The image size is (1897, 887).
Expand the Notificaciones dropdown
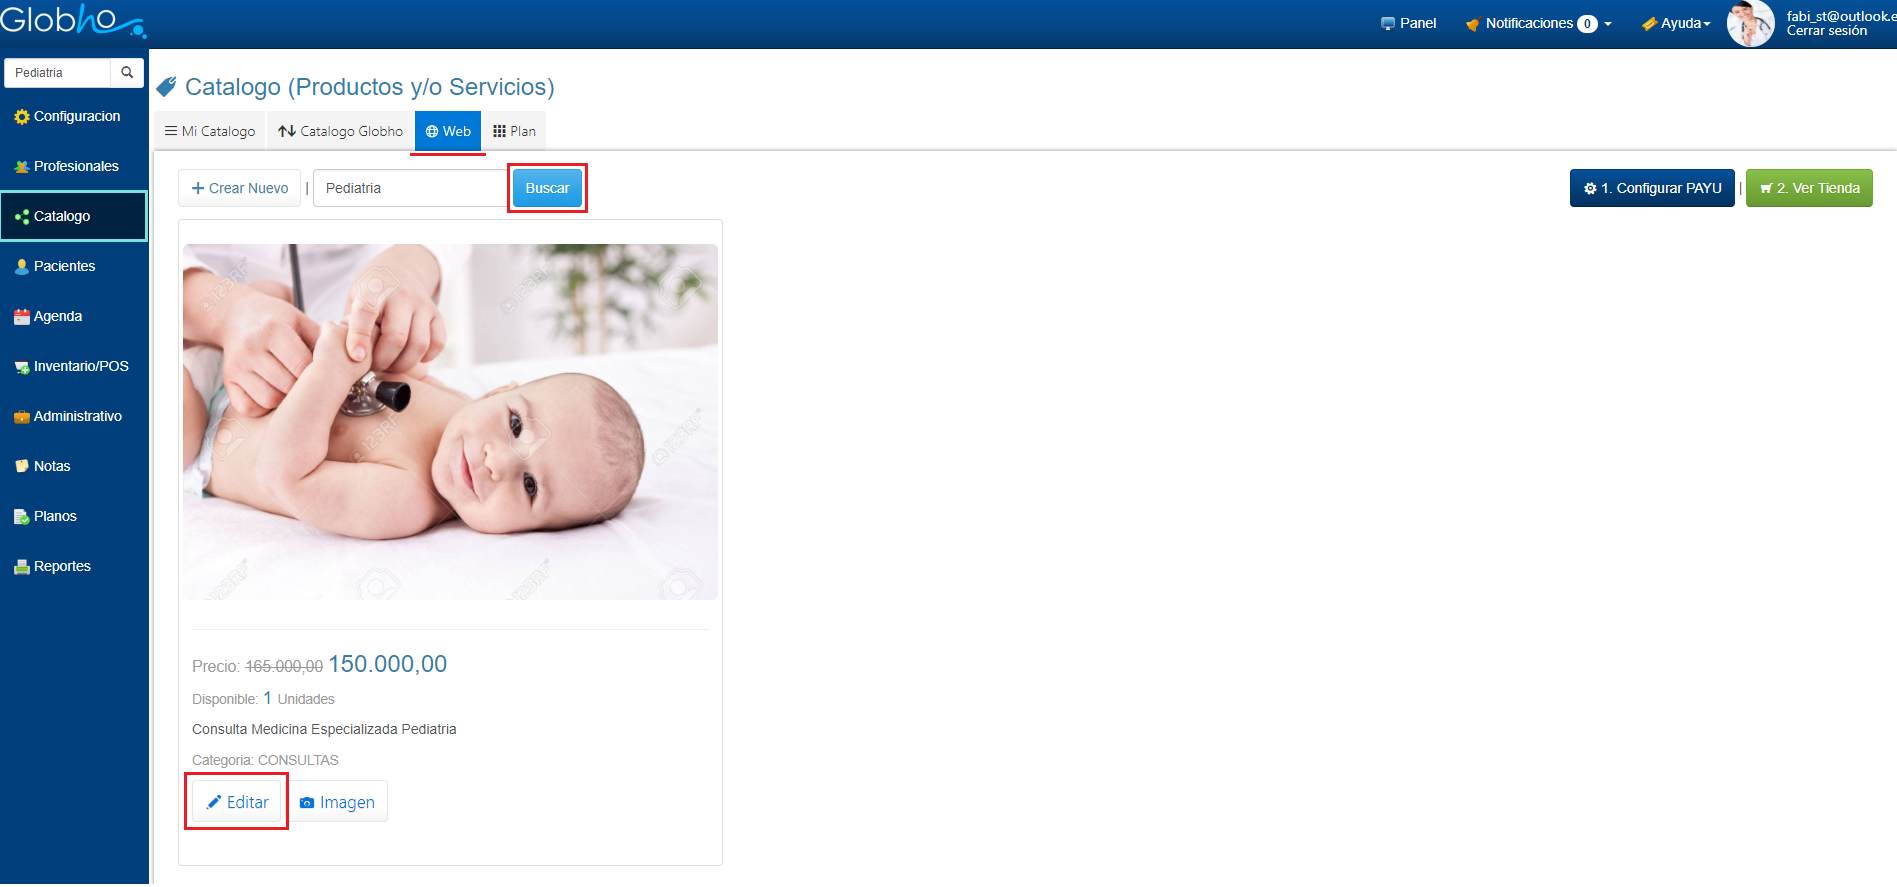coord(1539,24)
